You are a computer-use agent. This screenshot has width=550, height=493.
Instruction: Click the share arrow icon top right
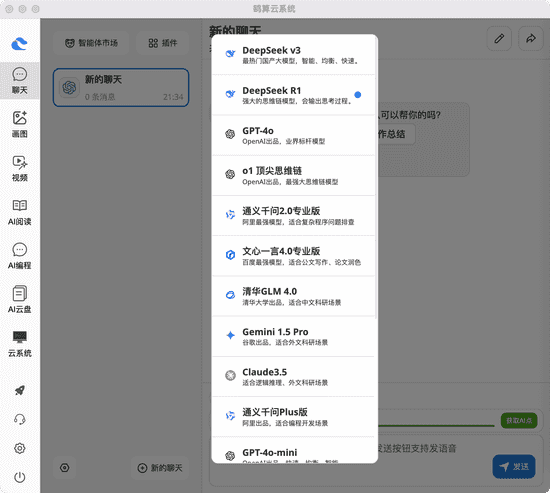tap(531, 38)
